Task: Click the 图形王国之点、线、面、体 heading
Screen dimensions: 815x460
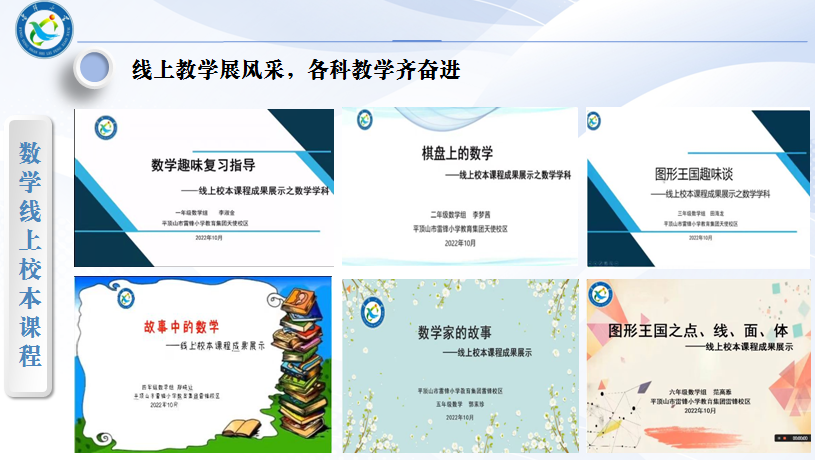Action: [x=699, y=329]
